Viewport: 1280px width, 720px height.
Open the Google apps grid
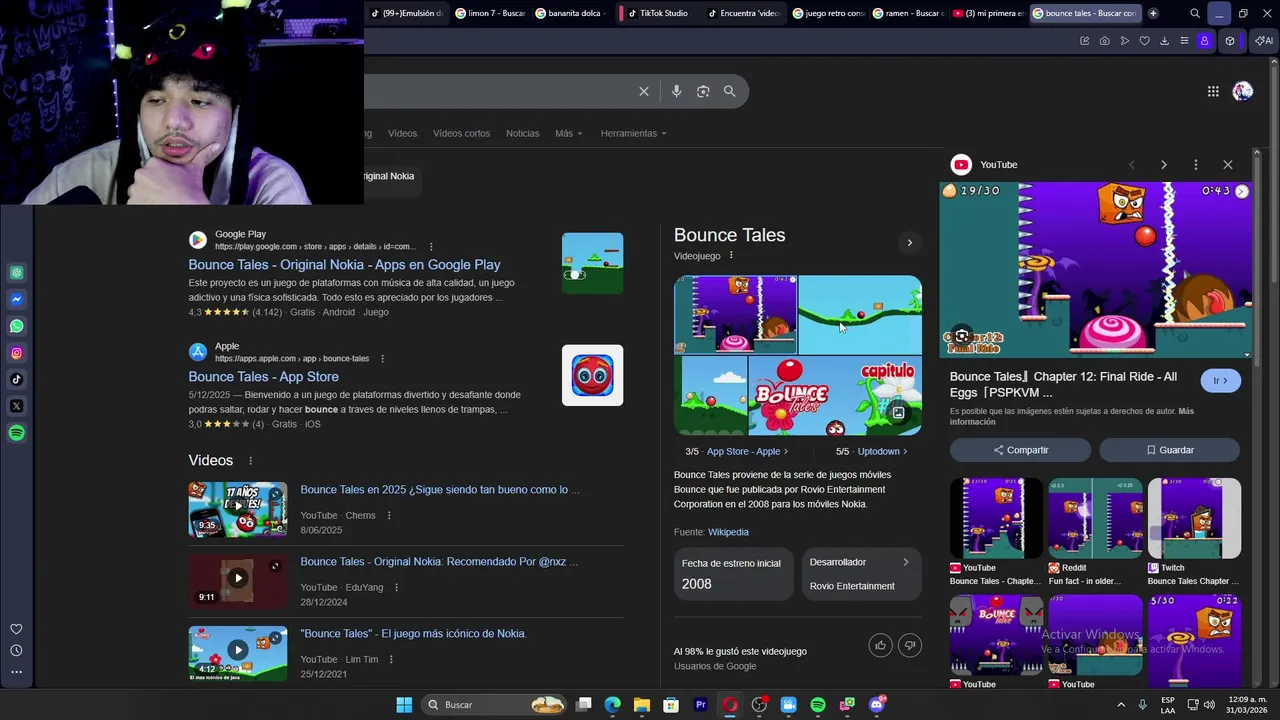1213,91
